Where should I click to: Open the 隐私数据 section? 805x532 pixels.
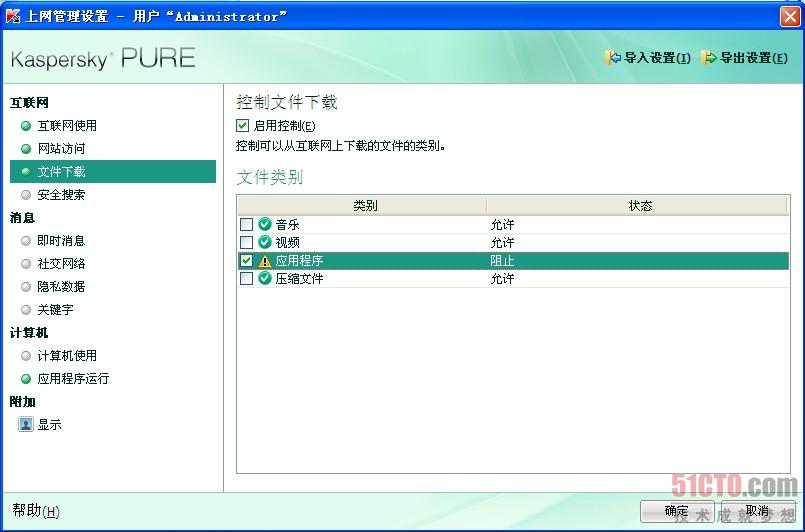click(x=61, y=287)
